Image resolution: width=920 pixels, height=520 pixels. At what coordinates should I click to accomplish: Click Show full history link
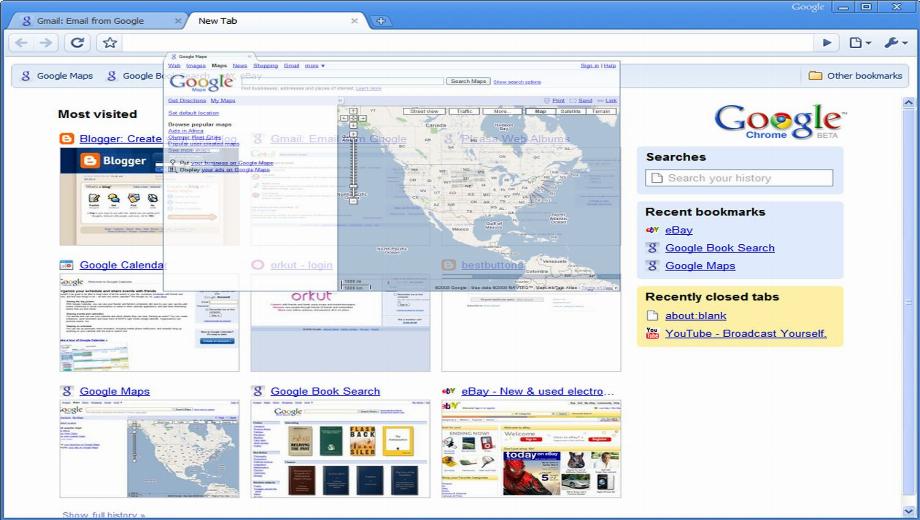[103, 515]
